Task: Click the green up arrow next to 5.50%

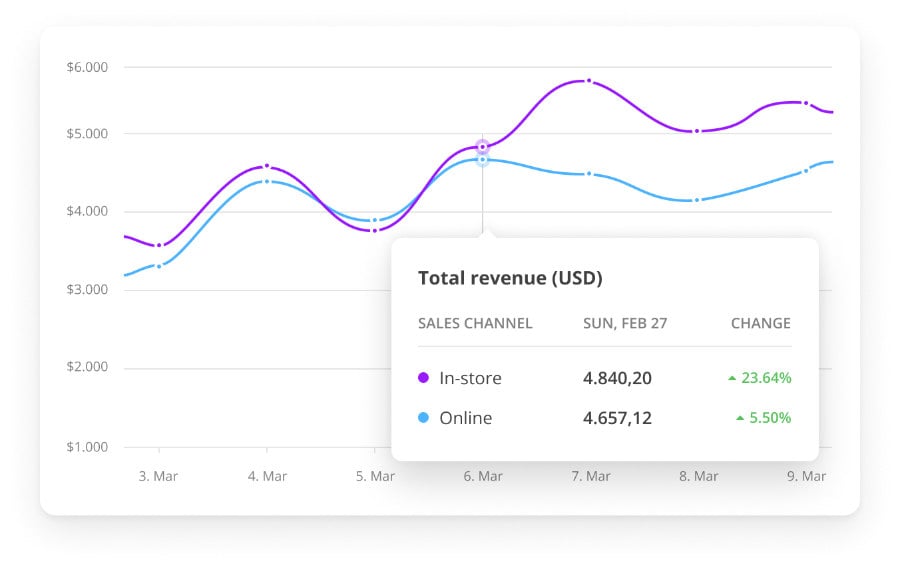Action: [x=740, y=419]
